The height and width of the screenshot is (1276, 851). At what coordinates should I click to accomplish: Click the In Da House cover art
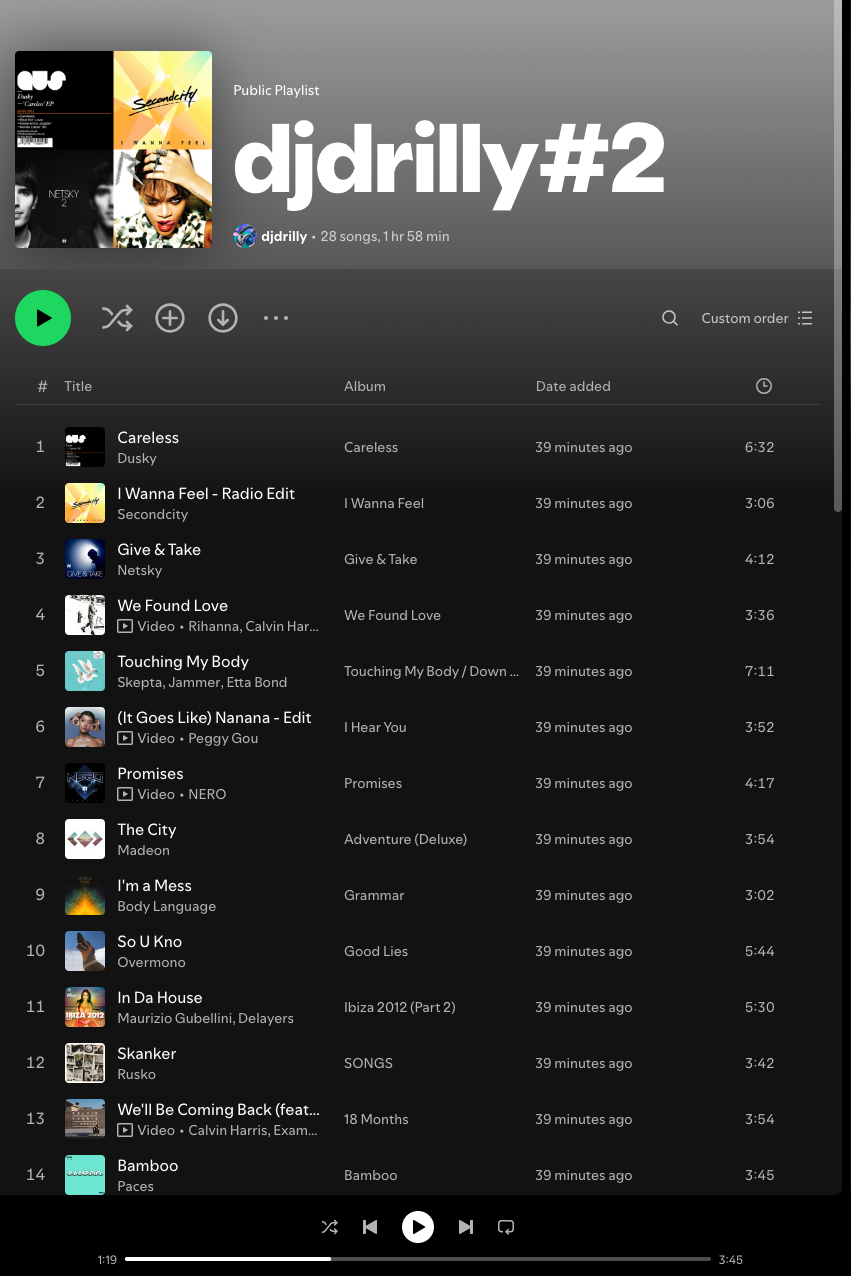click(x=85, y=1007)
